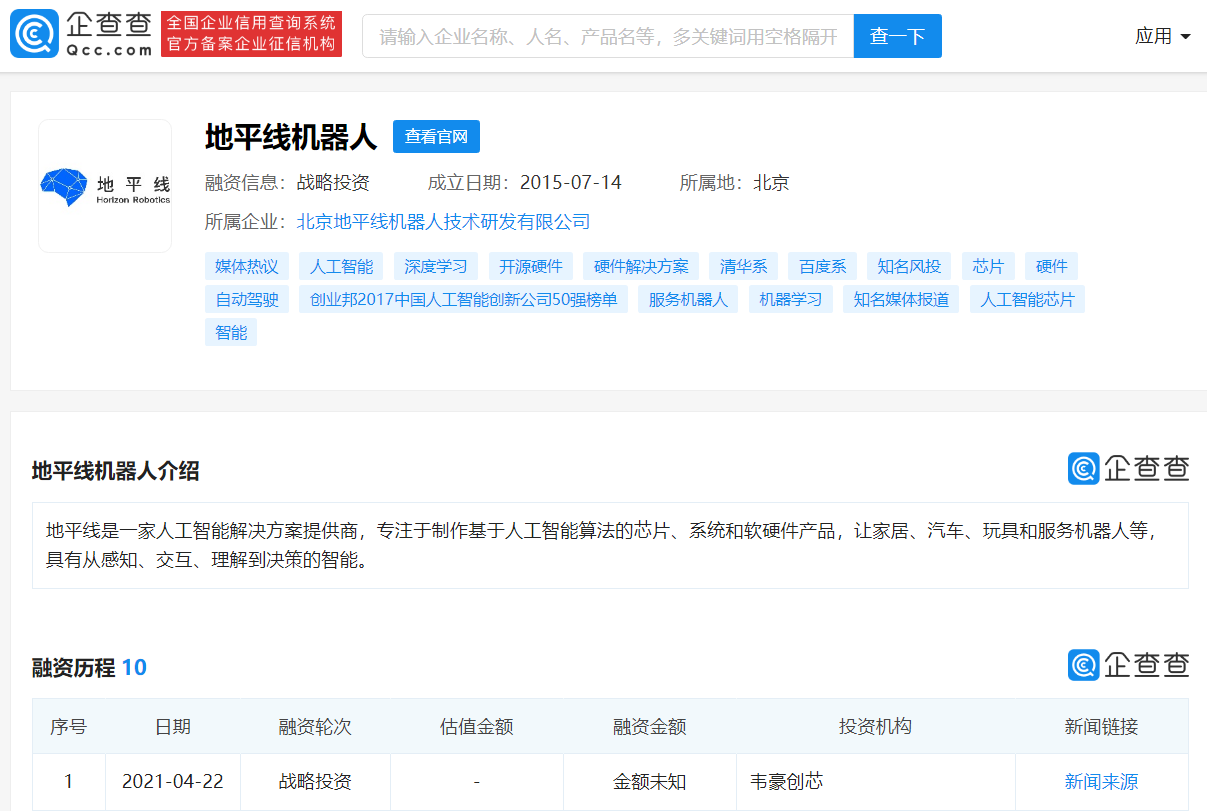This screenshot has width=1207, height=811.
Task: Select the 知名媒体报道 tag
Action: point(901,299)
